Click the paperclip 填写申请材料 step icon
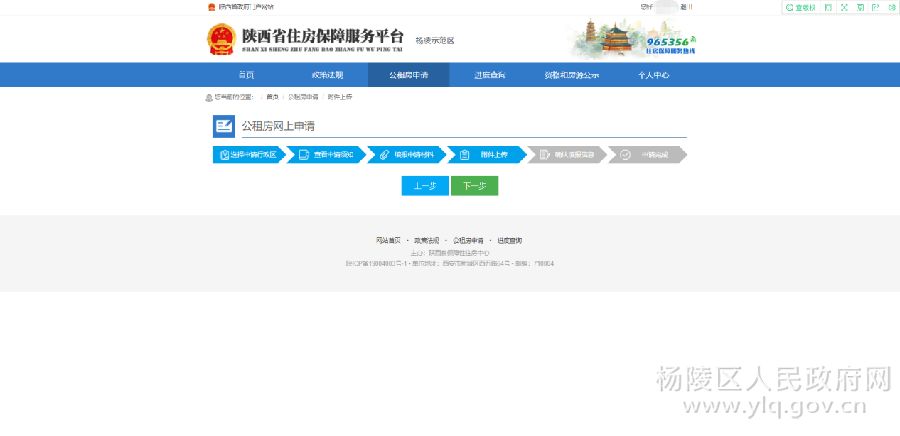 tap(384, 155)
